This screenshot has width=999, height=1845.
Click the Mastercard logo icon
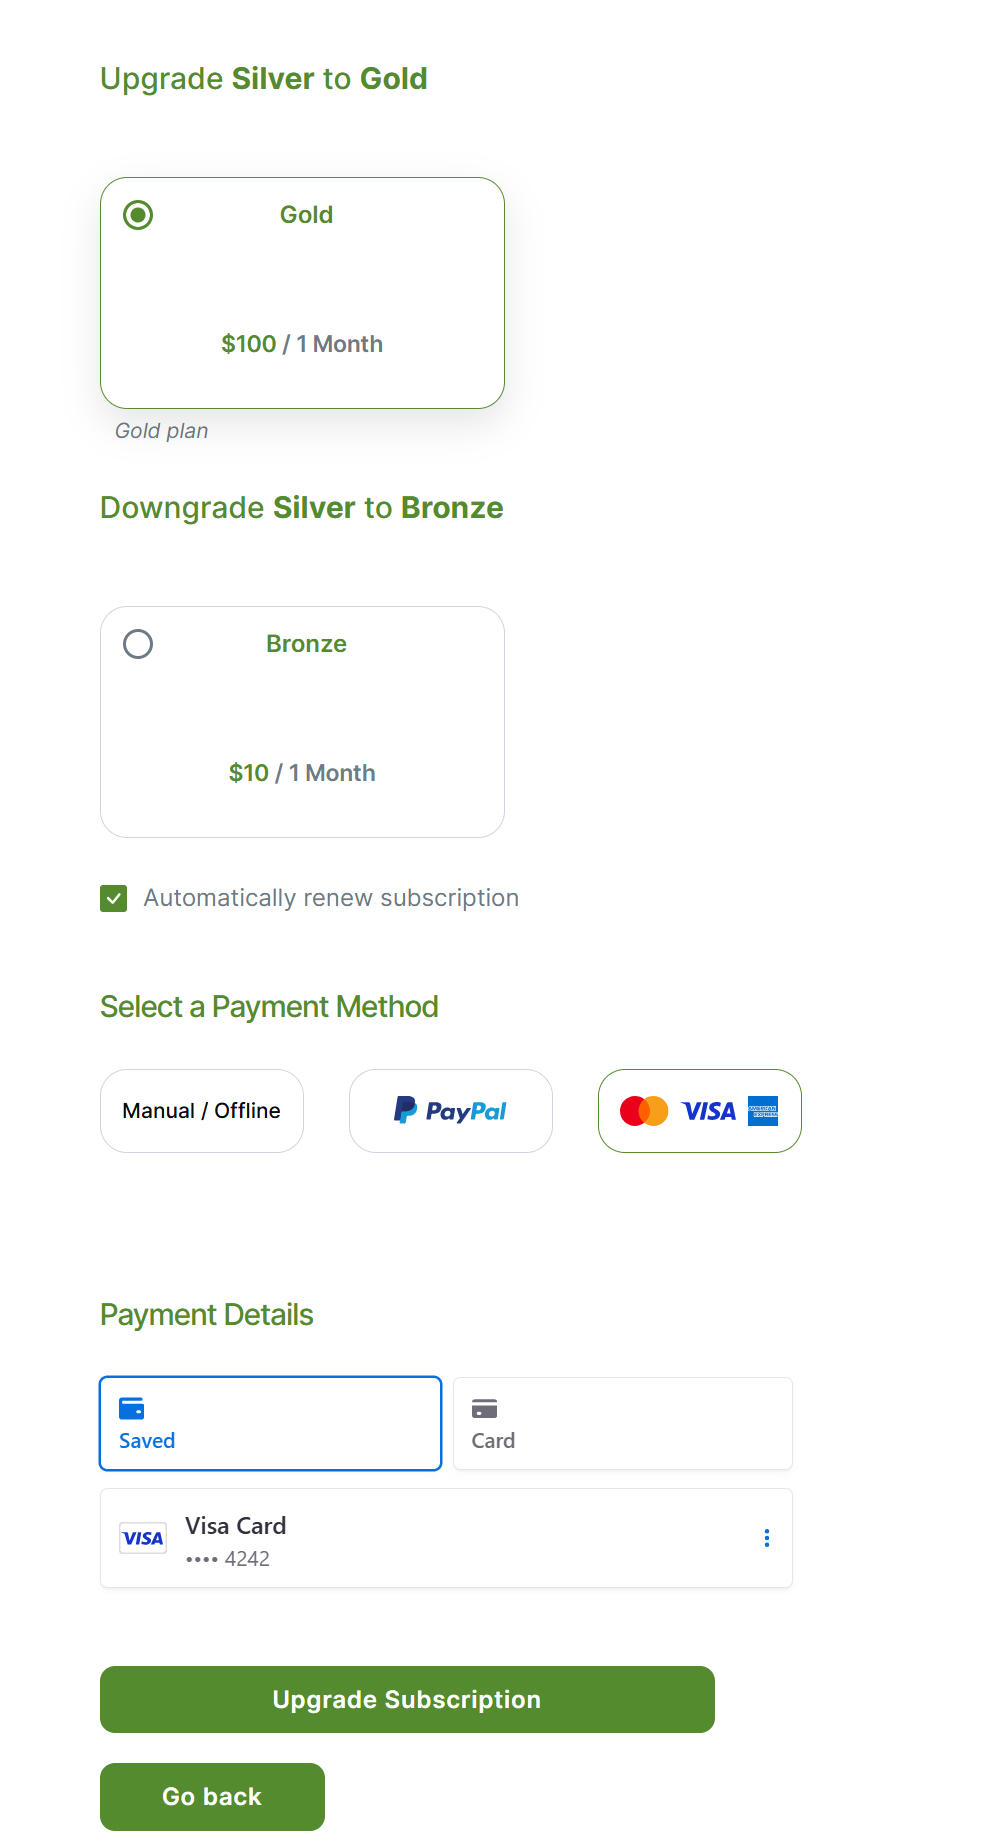644,1111
